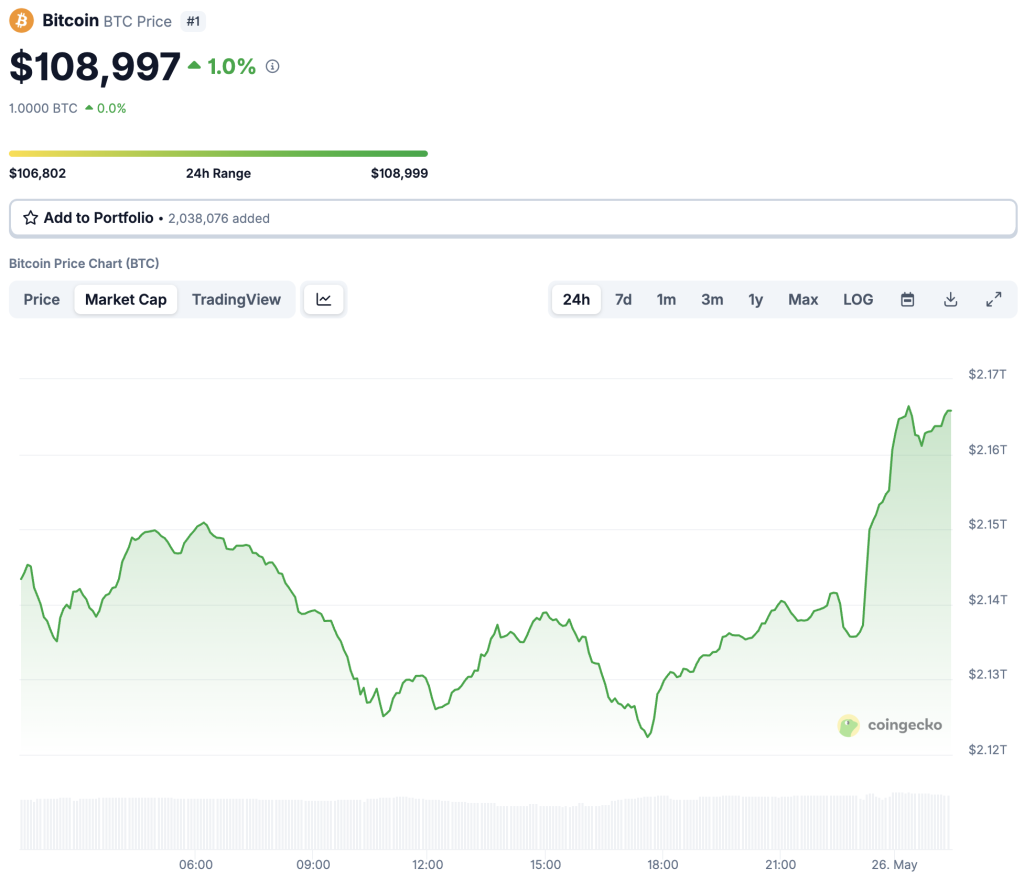
Task: Choose the 1y time range
Action: click(756, 299)
